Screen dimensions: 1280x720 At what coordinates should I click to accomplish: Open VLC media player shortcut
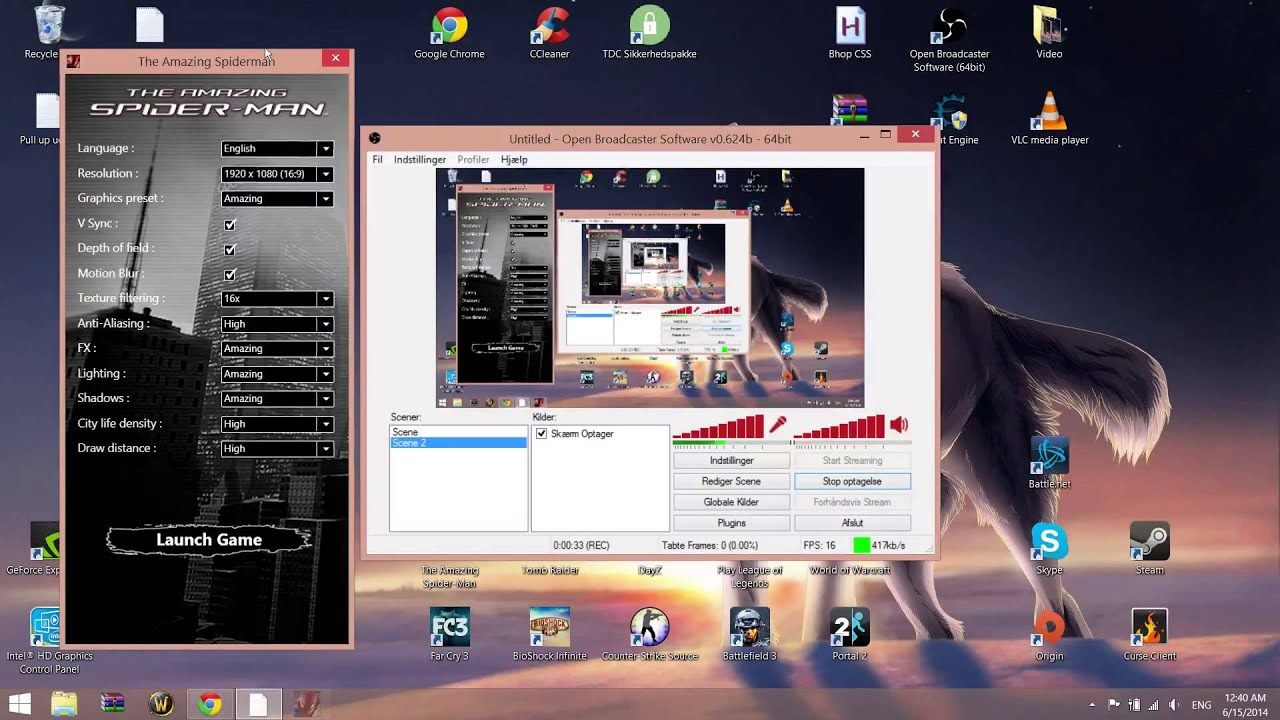[x=1049, y=119]
